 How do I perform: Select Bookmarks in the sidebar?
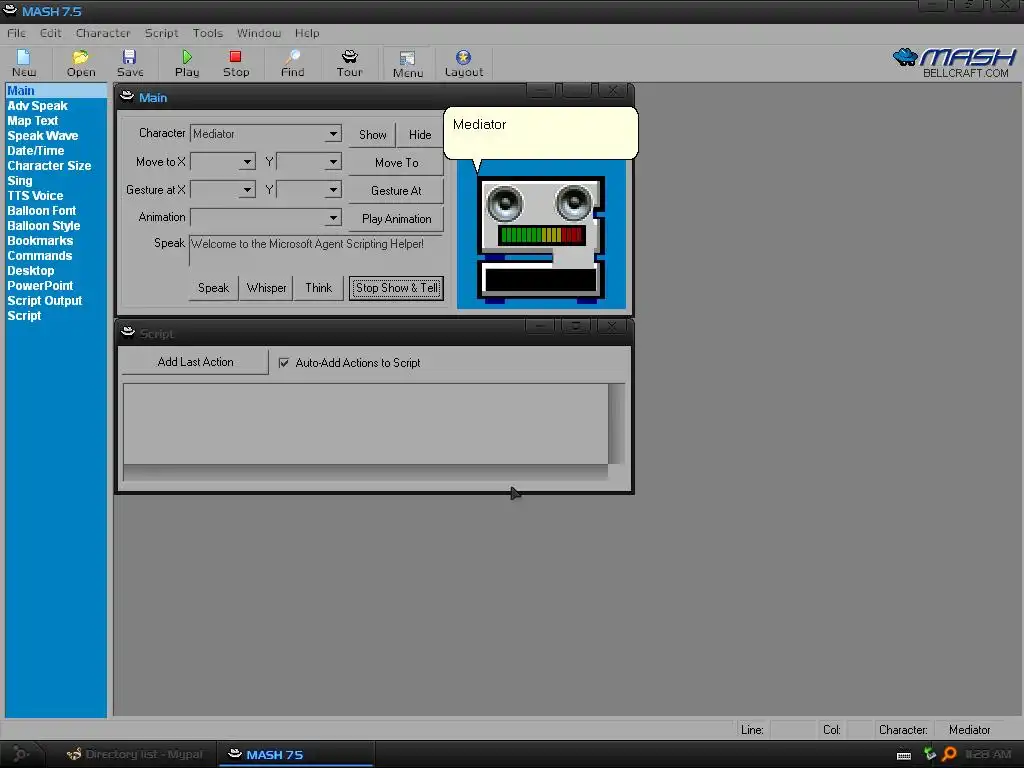coord(40,241)
